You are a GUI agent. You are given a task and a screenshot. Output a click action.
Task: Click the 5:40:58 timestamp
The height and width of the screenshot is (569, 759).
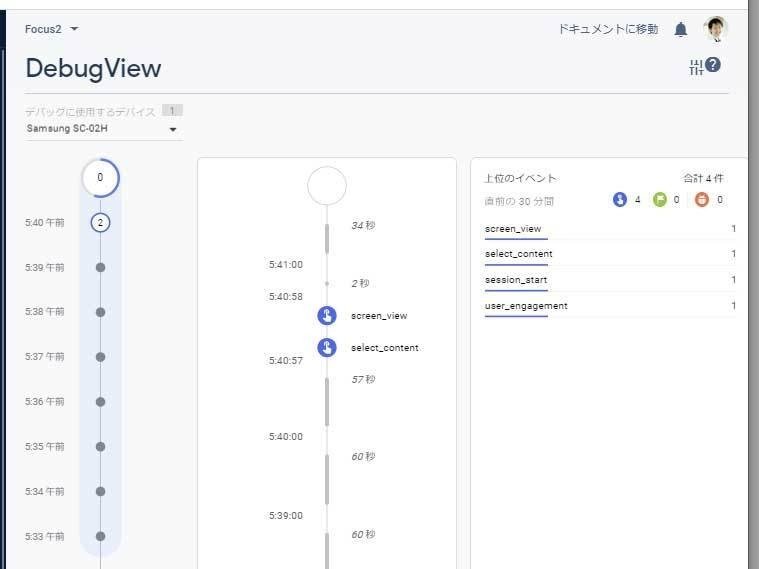[x=286, y=297]
